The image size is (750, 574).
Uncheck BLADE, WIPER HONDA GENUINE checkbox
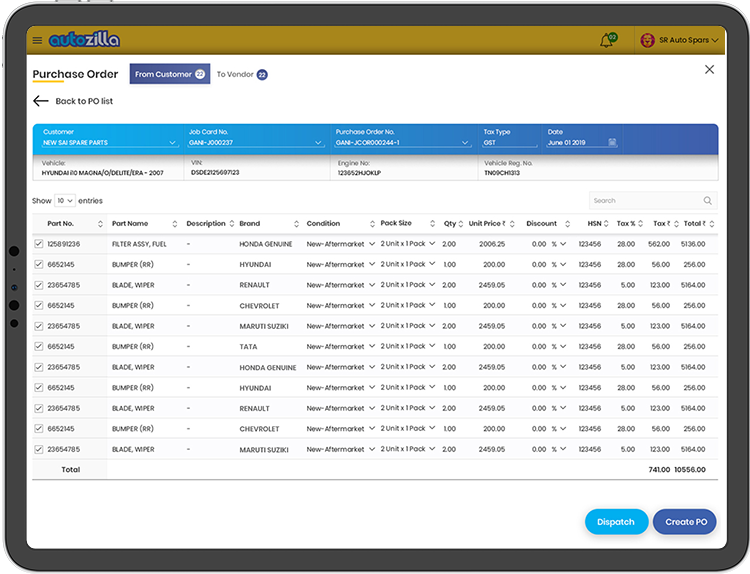pyautogui.click(x=39, y=367)
